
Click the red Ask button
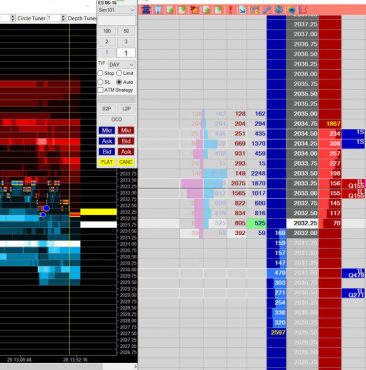pyautogui.click(x=126, y=152)
